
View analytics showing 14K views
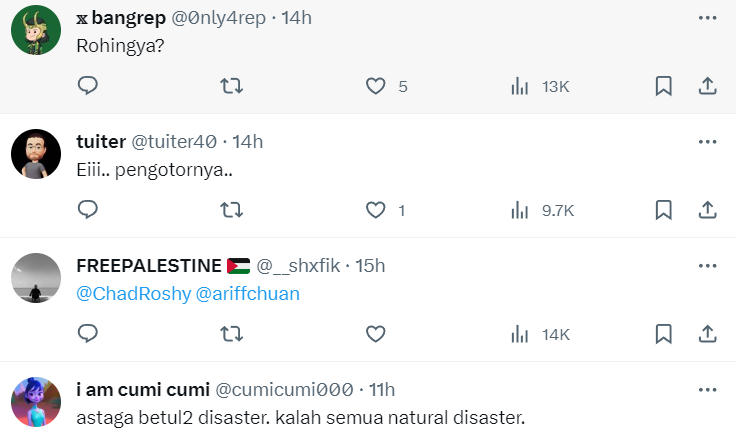pos(519,334)
